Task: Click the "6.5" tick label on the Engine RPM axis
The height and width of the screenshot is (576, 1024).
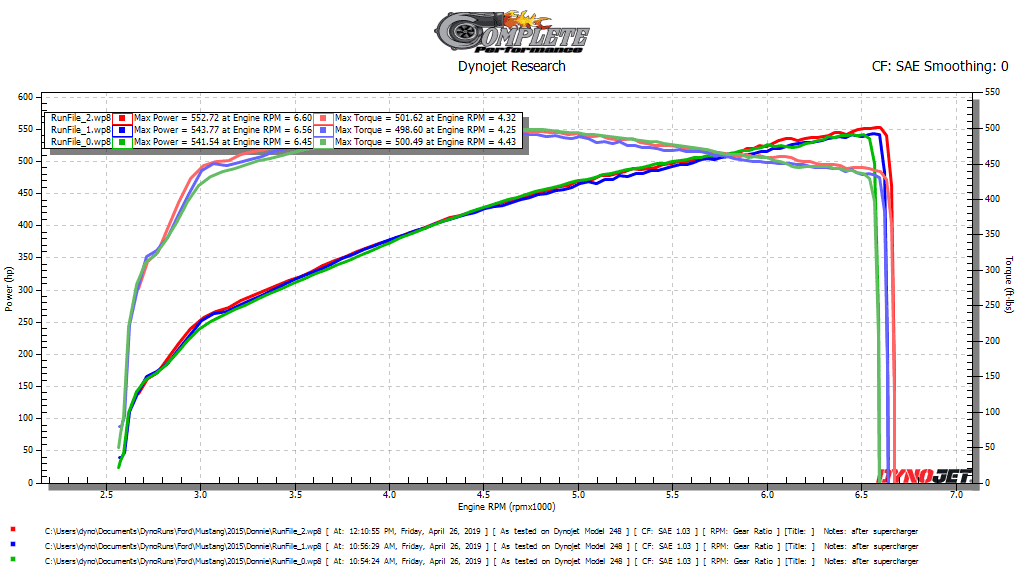Action: (861, 494)
